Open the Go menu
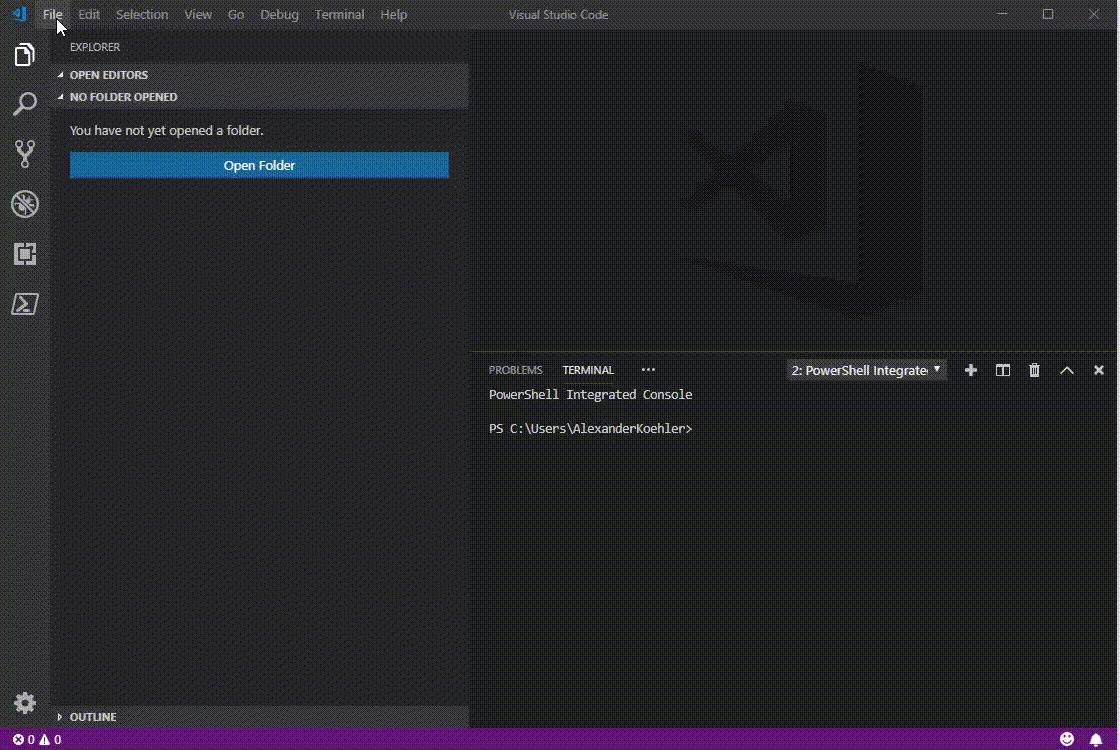 [236, 14]
